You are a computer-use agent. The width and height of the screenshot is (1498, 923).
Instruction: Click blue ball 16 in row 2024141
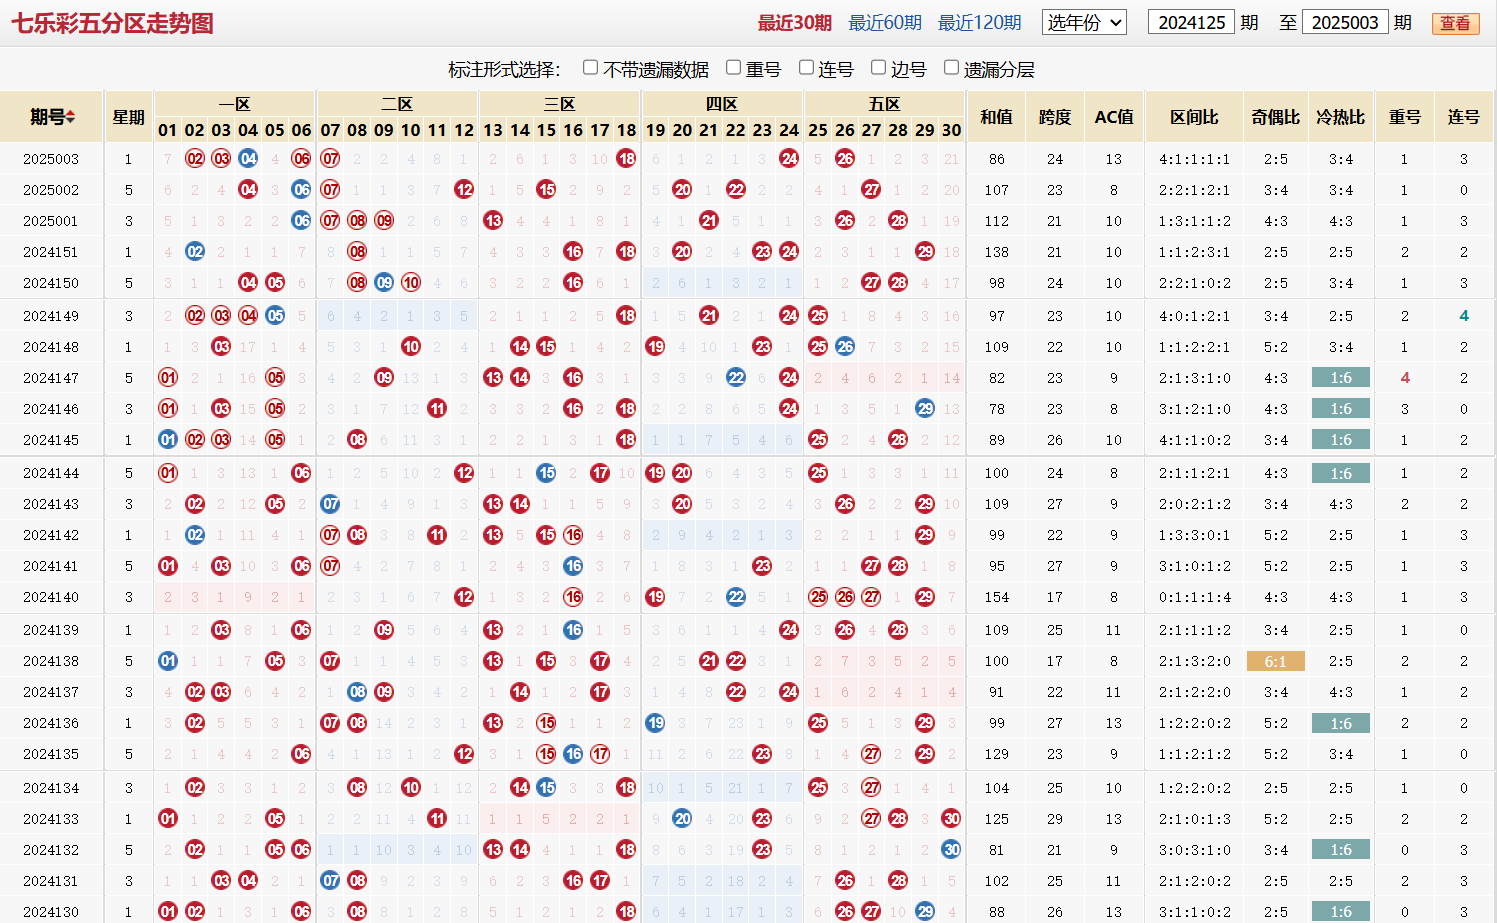pyautogui.click(x=573, y=565)
